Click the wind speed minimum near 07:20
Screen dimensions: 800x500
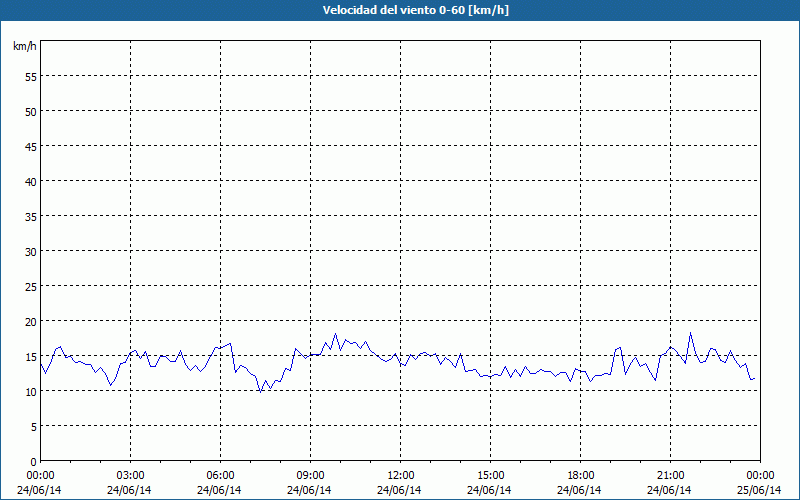coord(260,391)
